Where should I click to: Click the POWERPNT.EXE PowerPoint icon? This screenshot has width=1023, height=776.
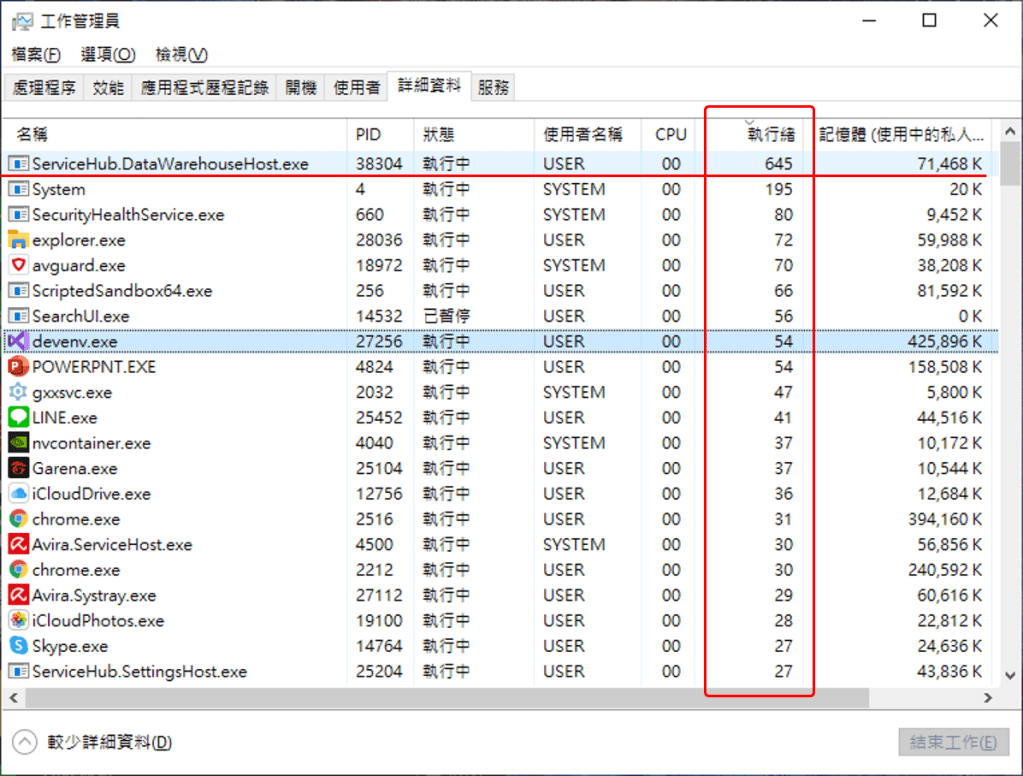click(x=18, y=367)
